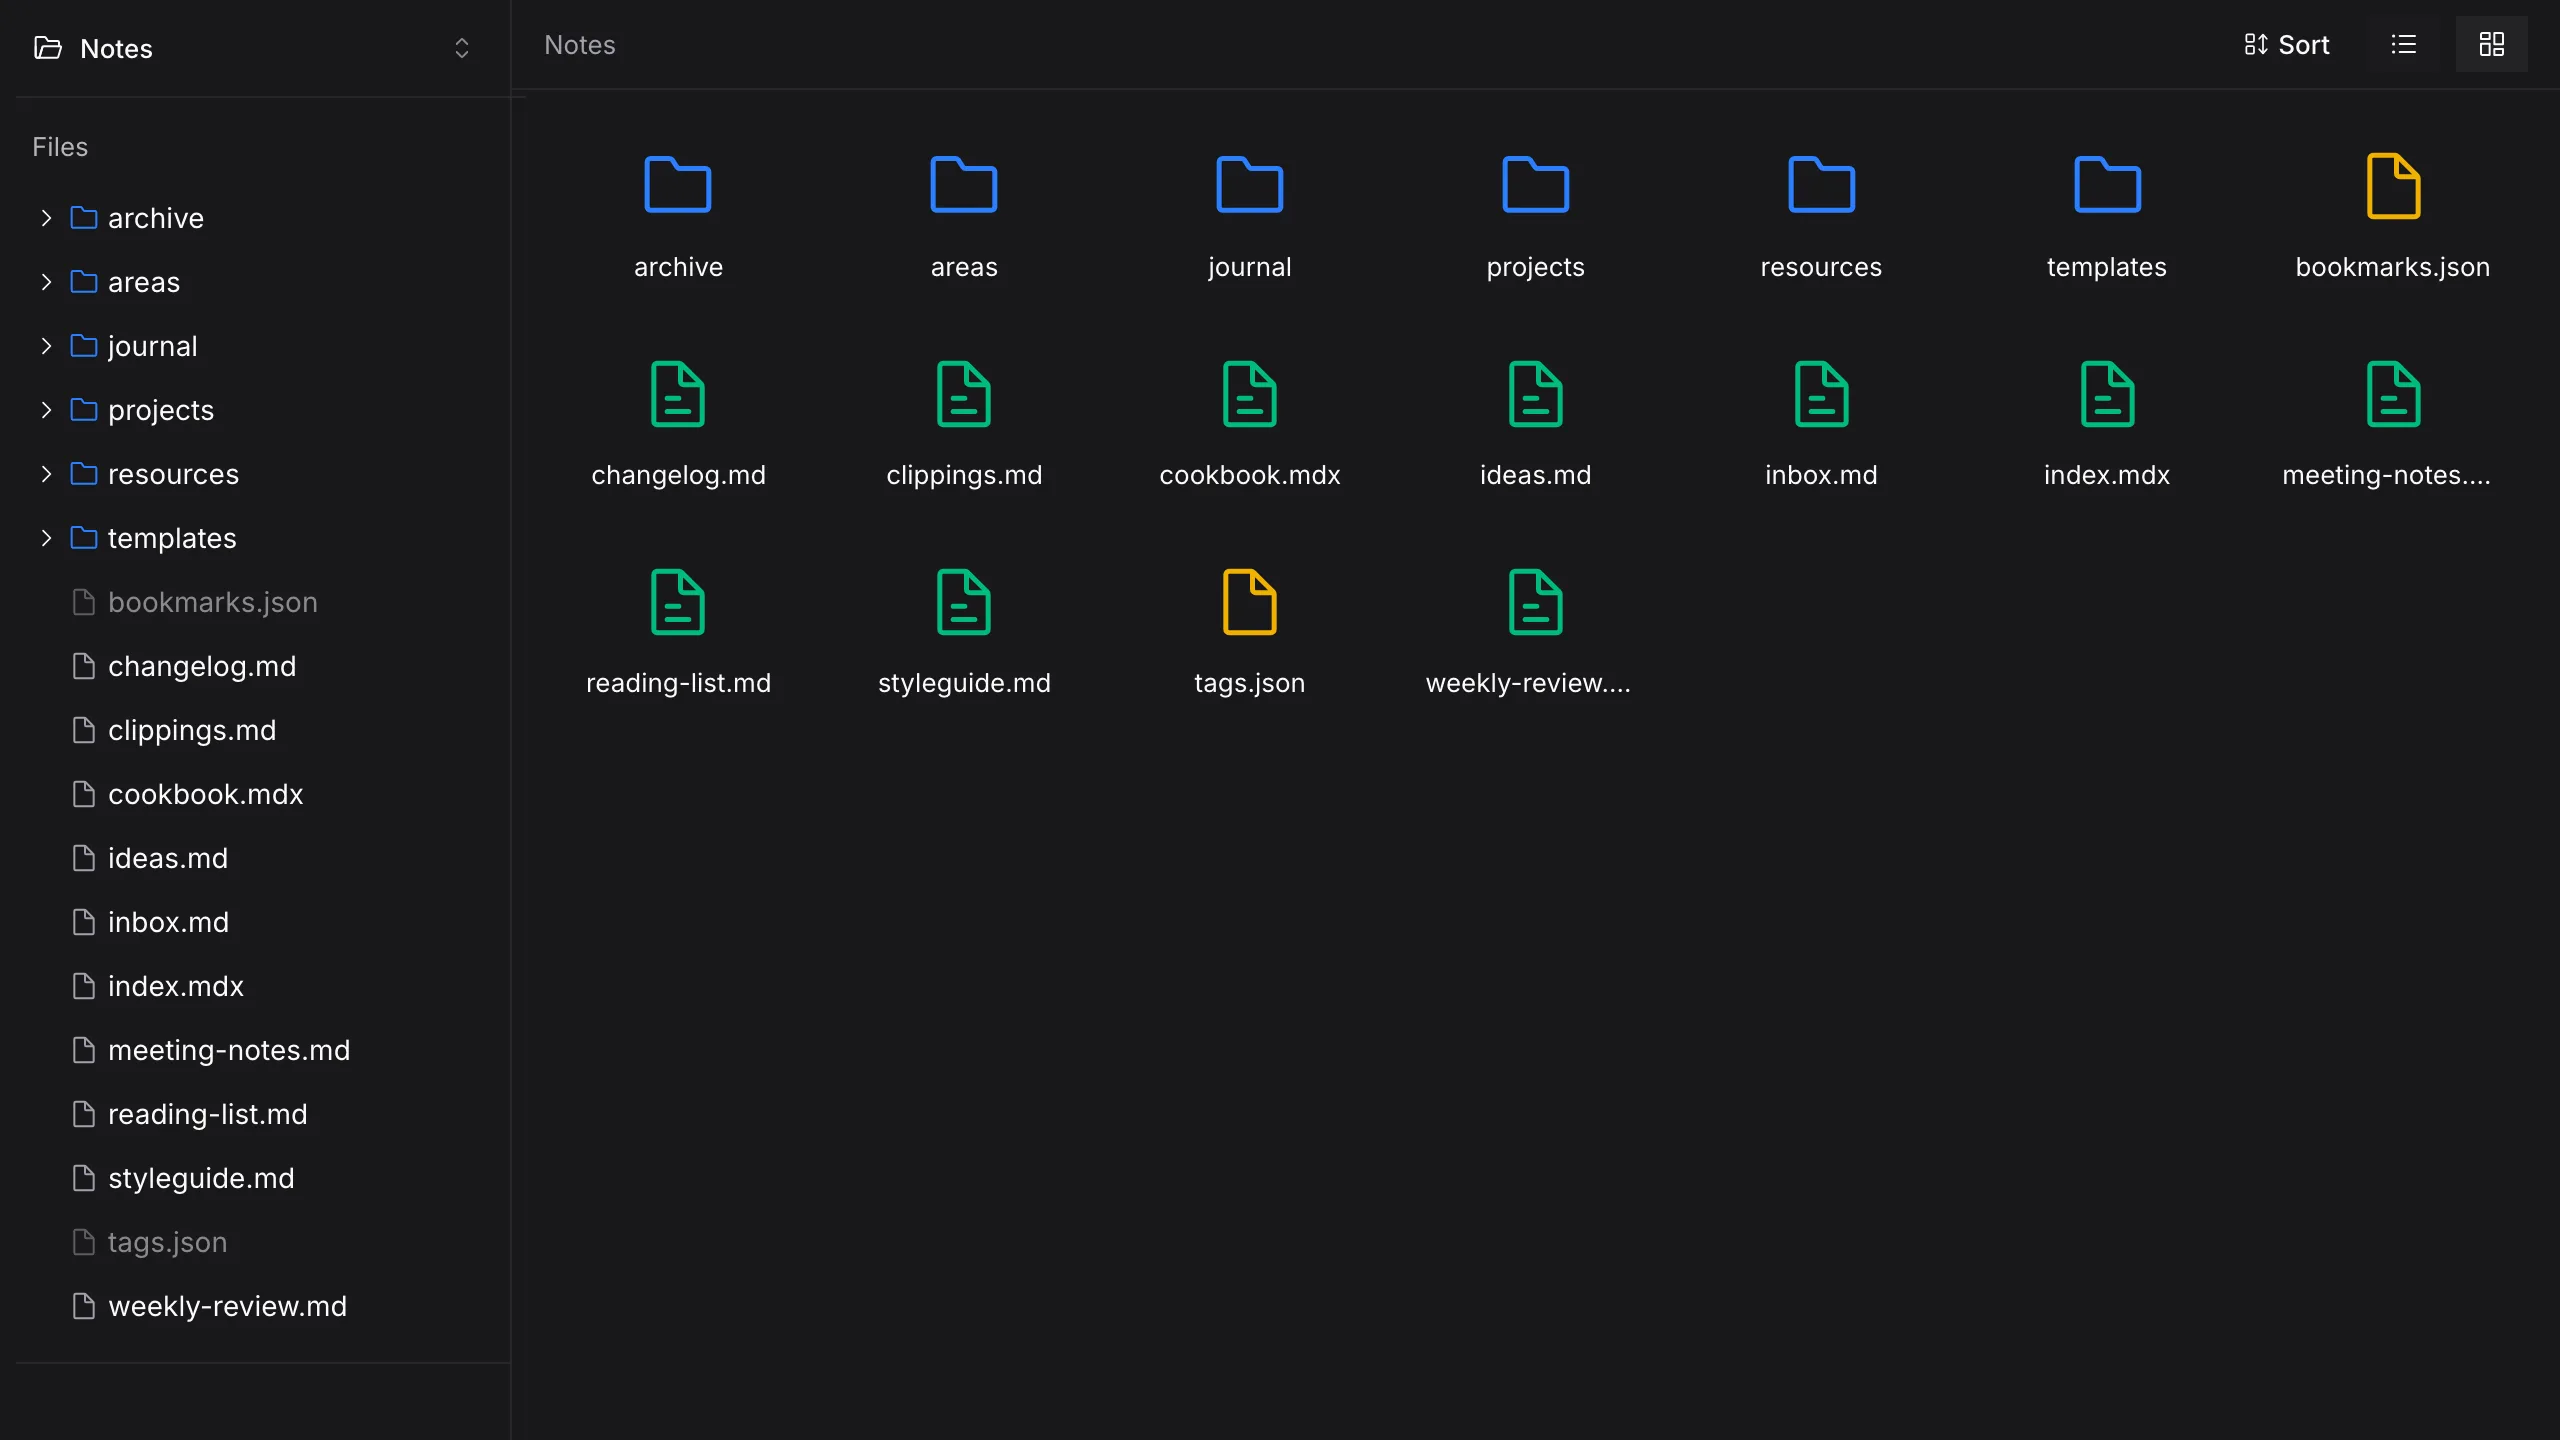Select bookmarks.json file icon in grid
Screen dimensions: 2560x1440
tap(2394, 186)
